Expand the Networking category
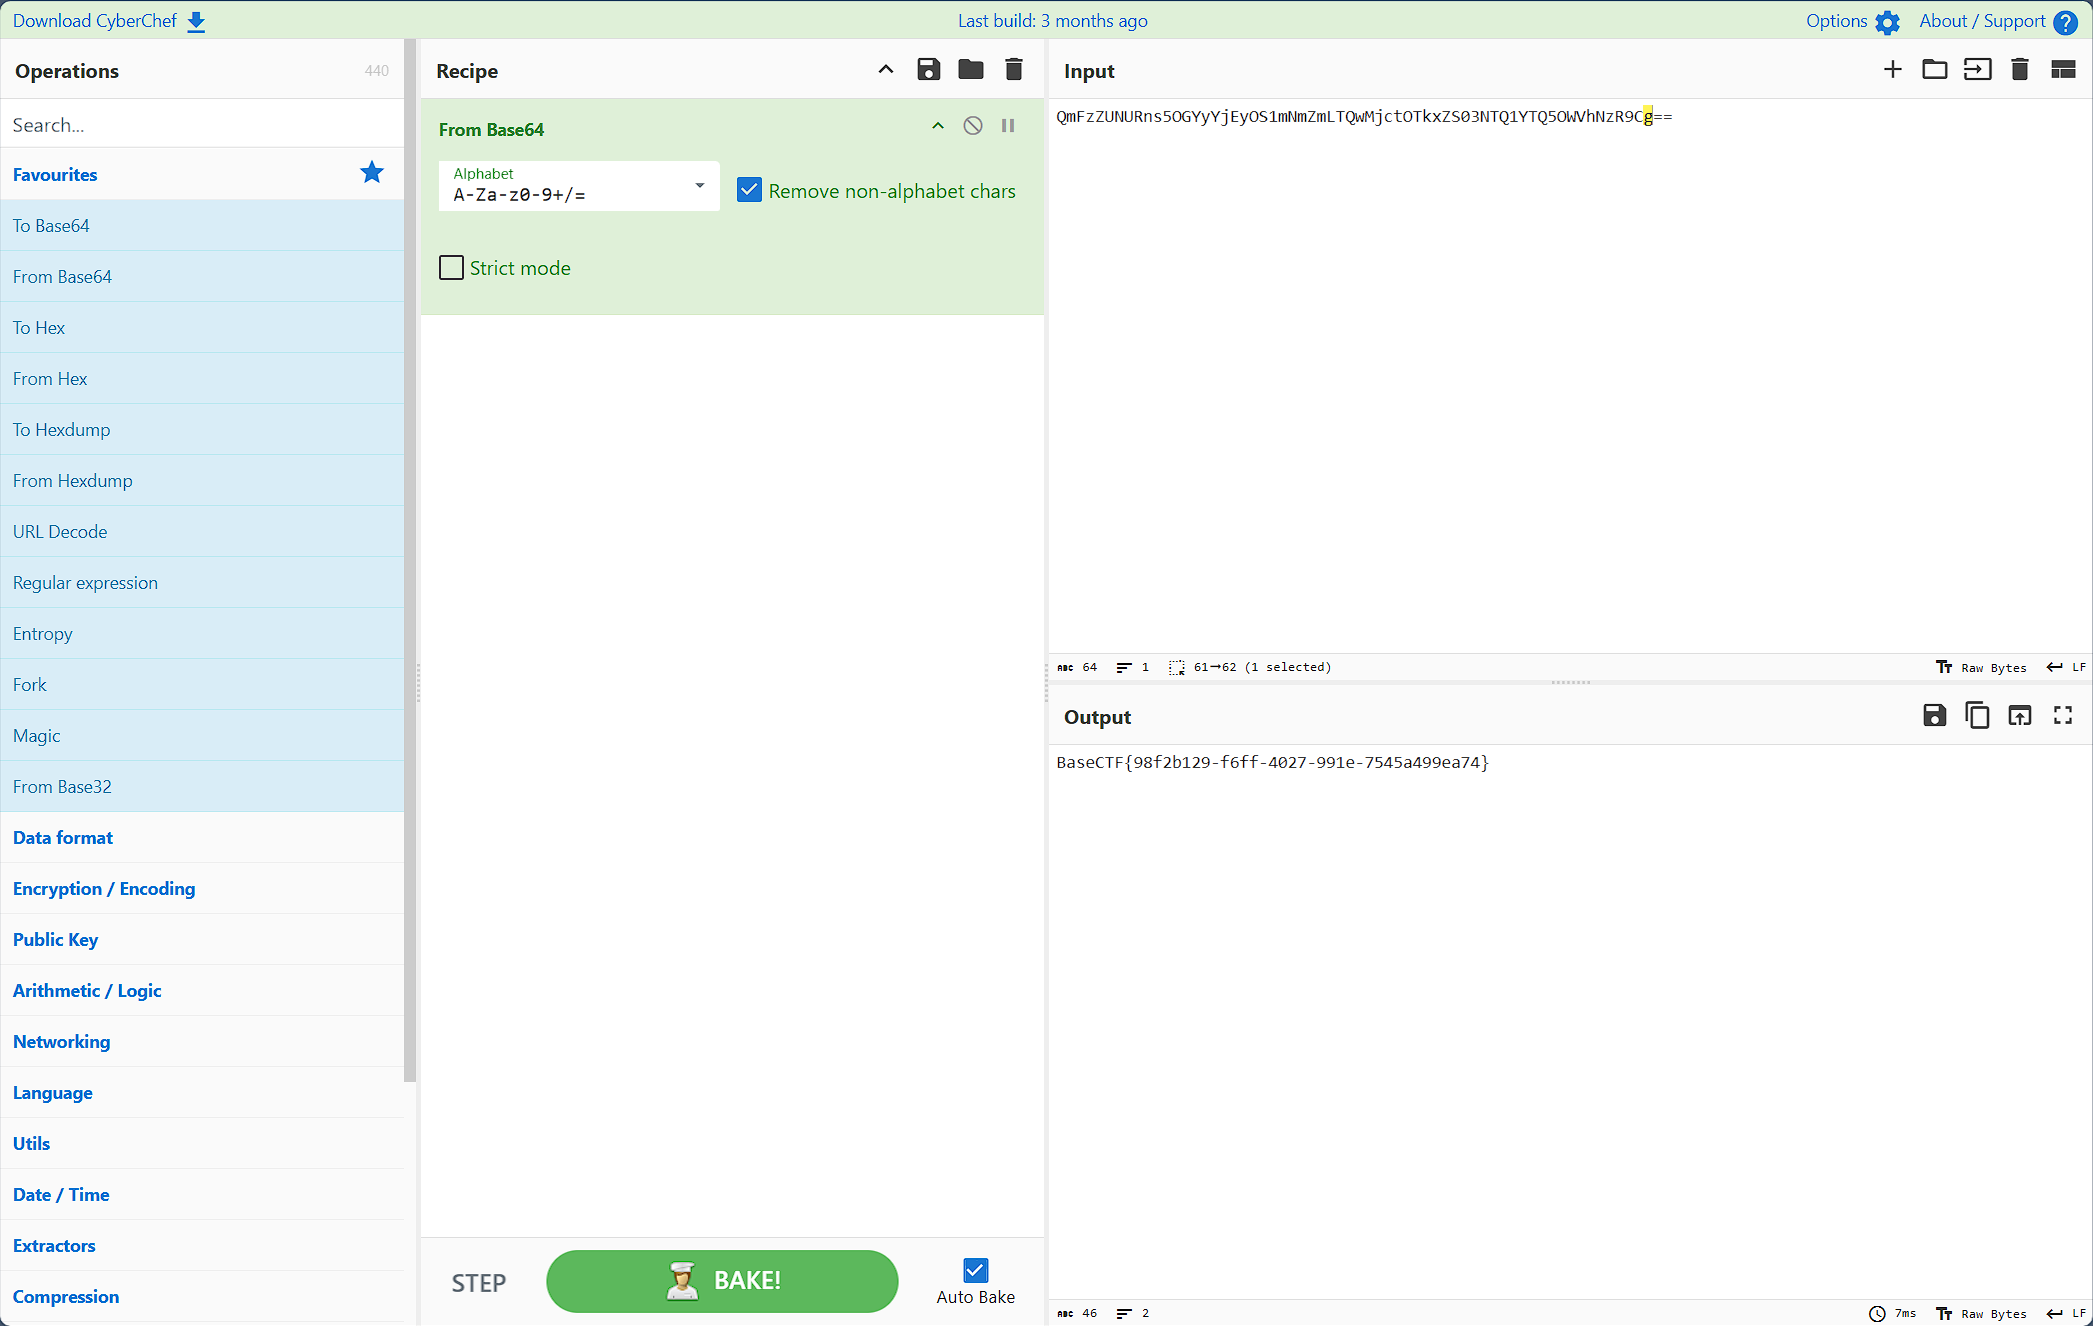 202,1041
